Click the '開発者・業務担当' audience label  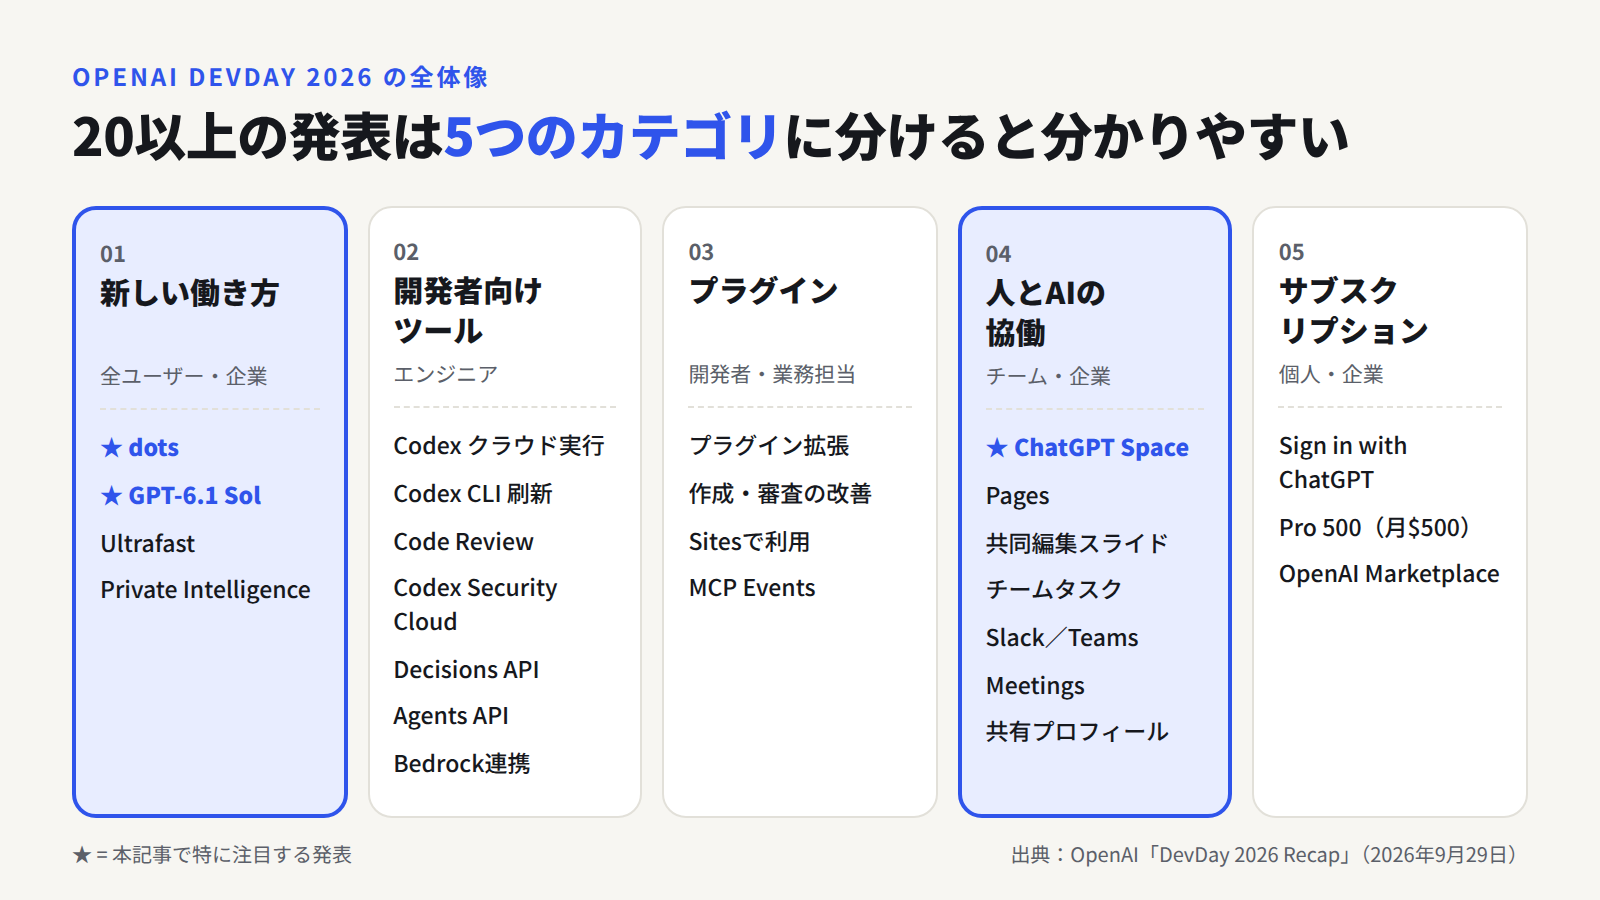coord(772,374)
